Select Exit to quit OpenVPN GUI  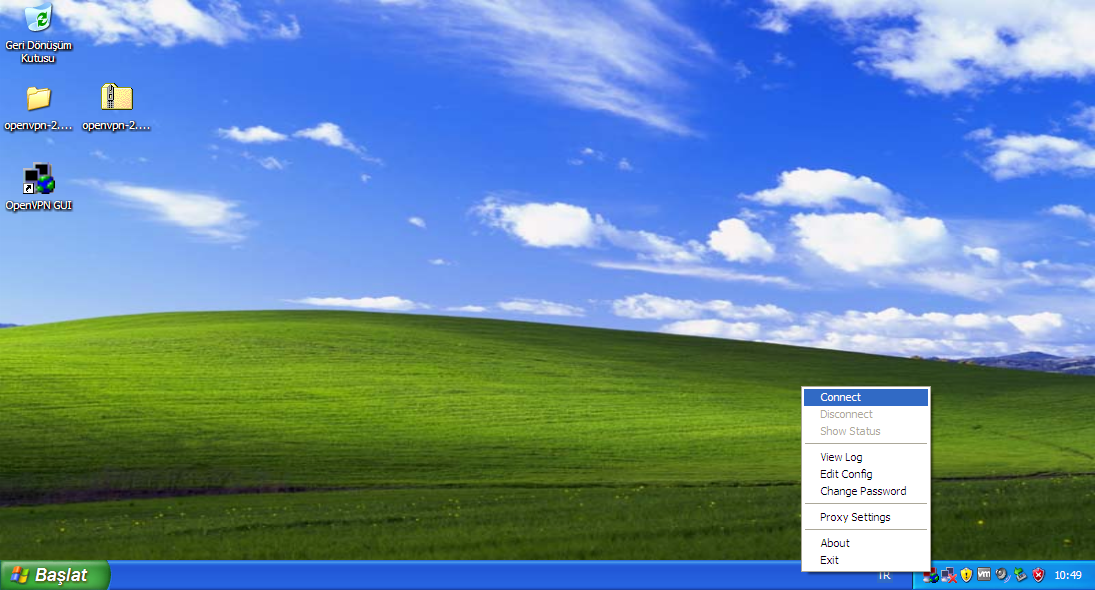coord(865,560)
